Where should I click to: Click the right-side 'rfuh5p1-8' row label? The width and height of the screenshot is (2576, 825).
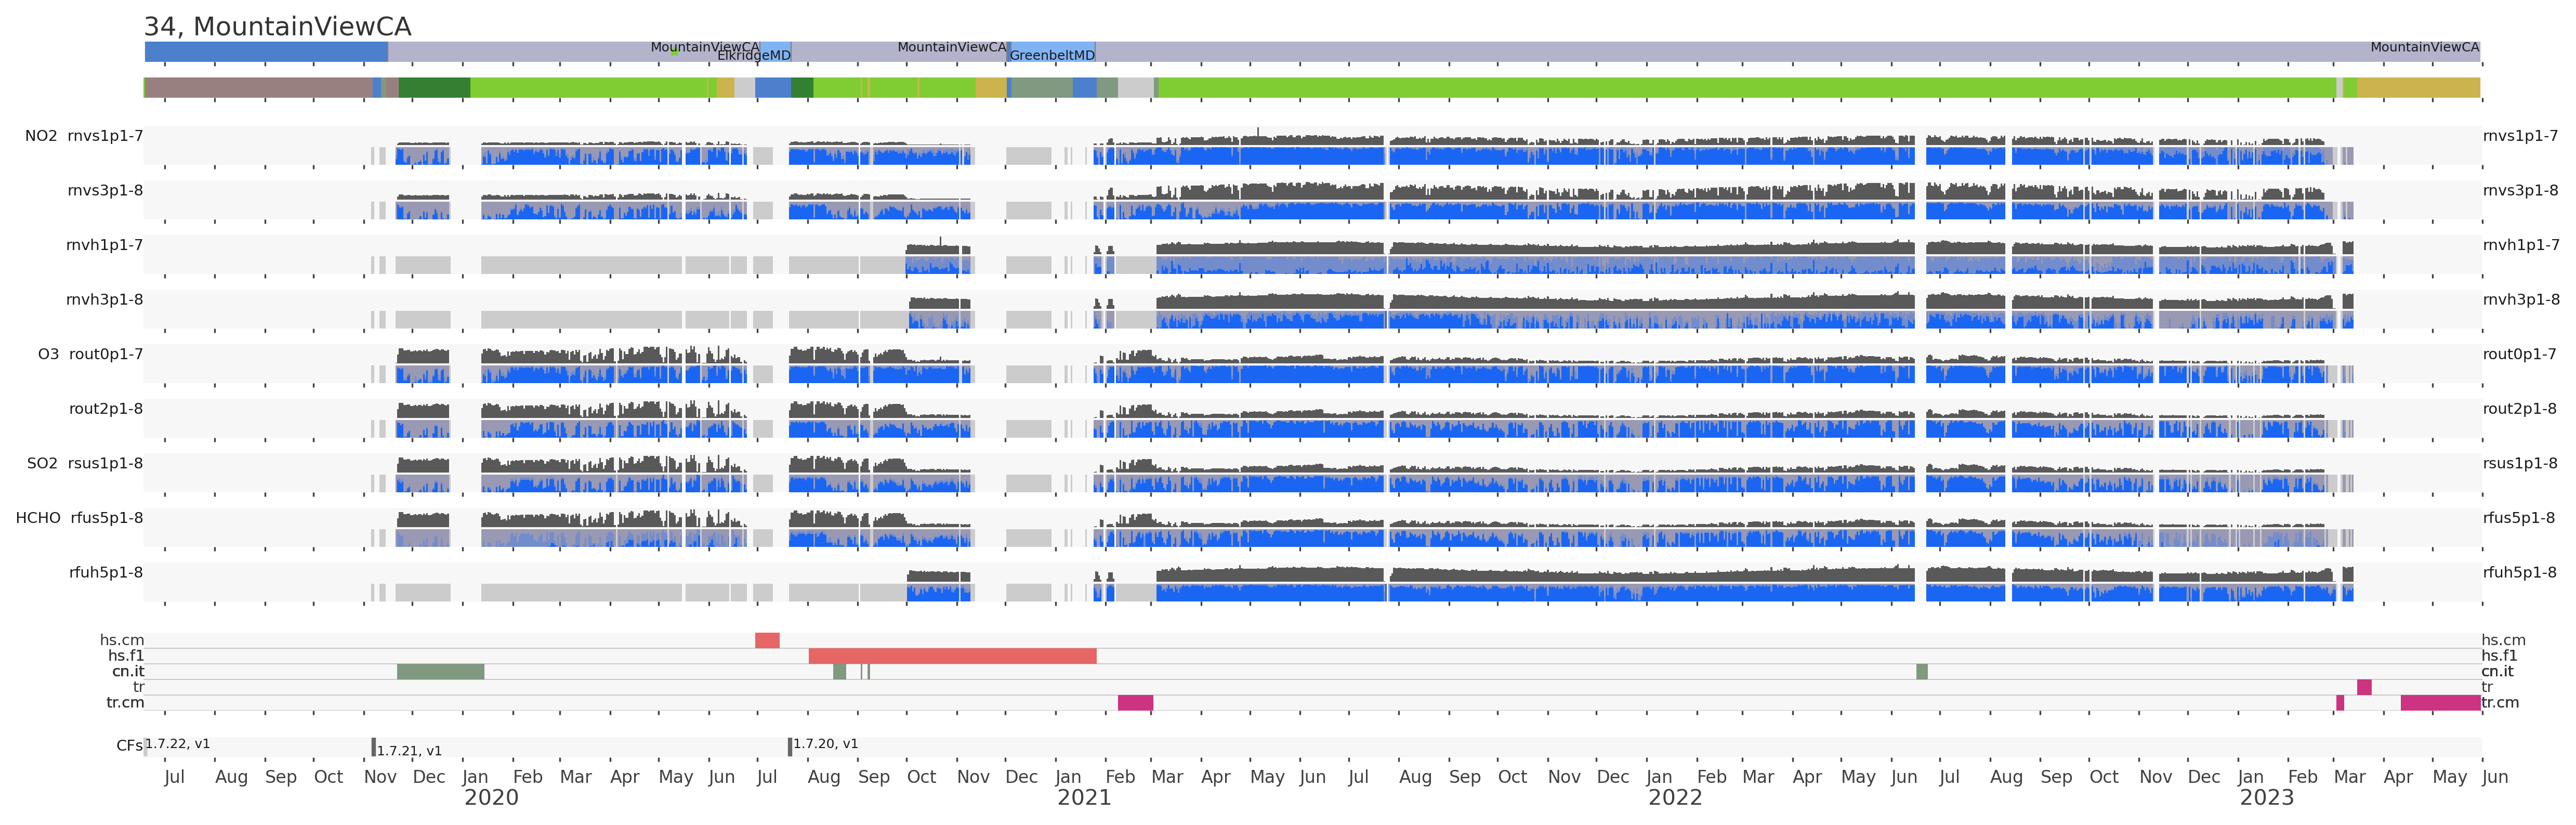(x=2519, y=573)
